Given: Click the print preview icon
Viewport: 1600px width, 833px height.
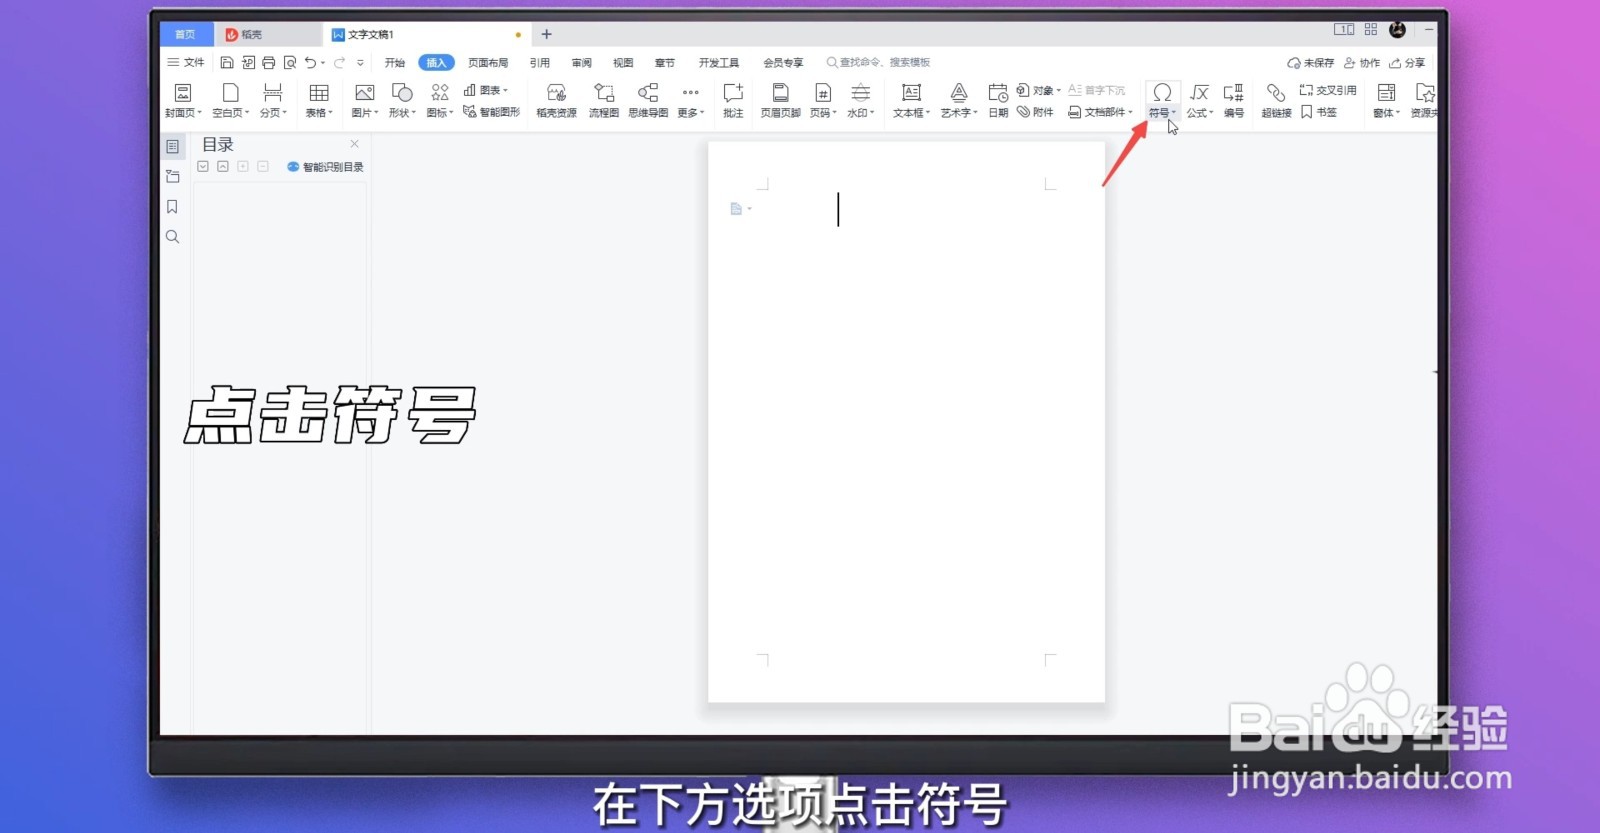Looking at the screenshot, I should click(290, 62).
